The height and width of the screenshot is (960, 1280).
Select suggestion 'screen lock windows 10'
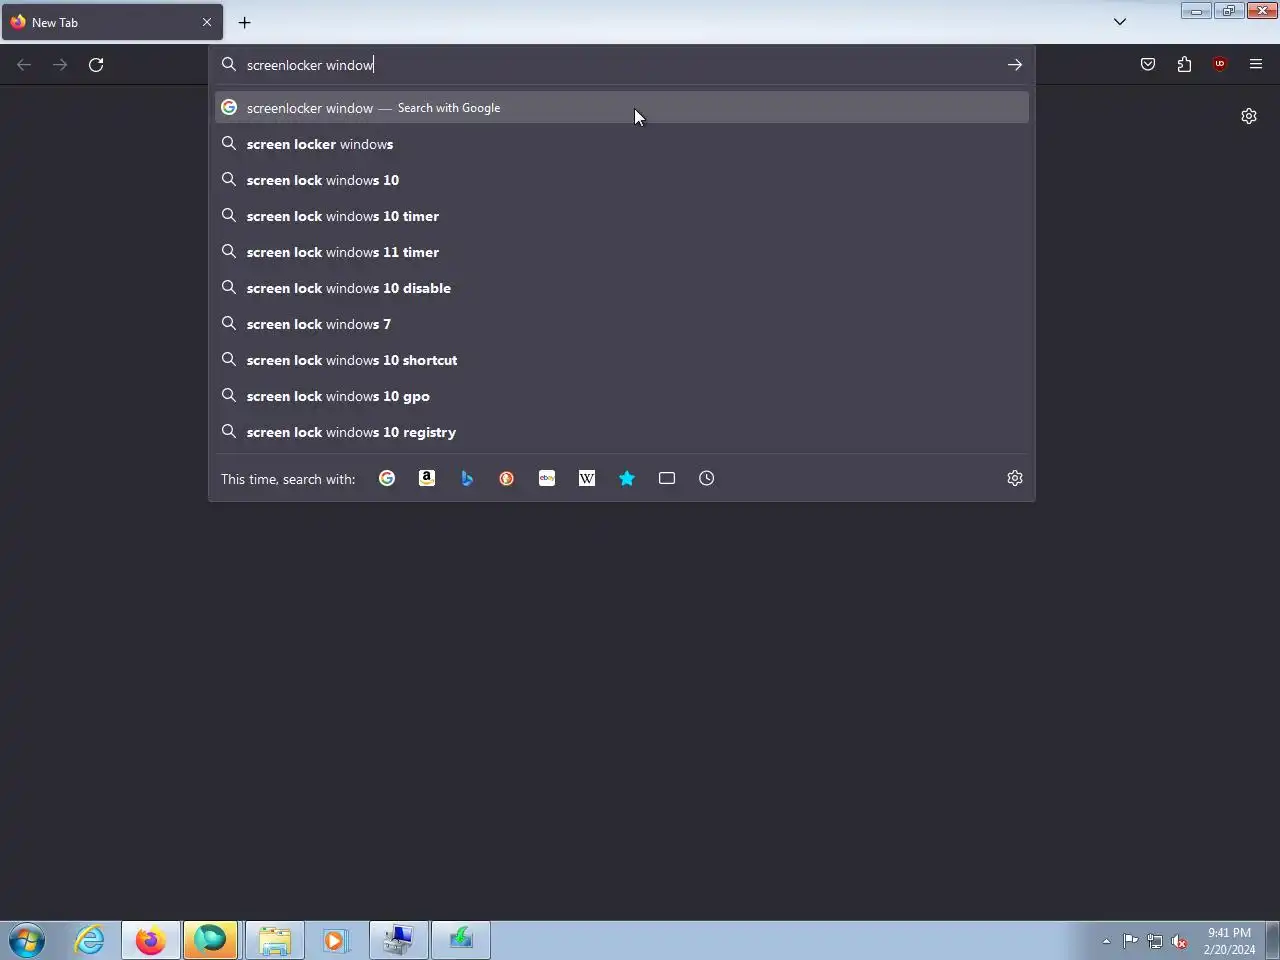[622, 180]
